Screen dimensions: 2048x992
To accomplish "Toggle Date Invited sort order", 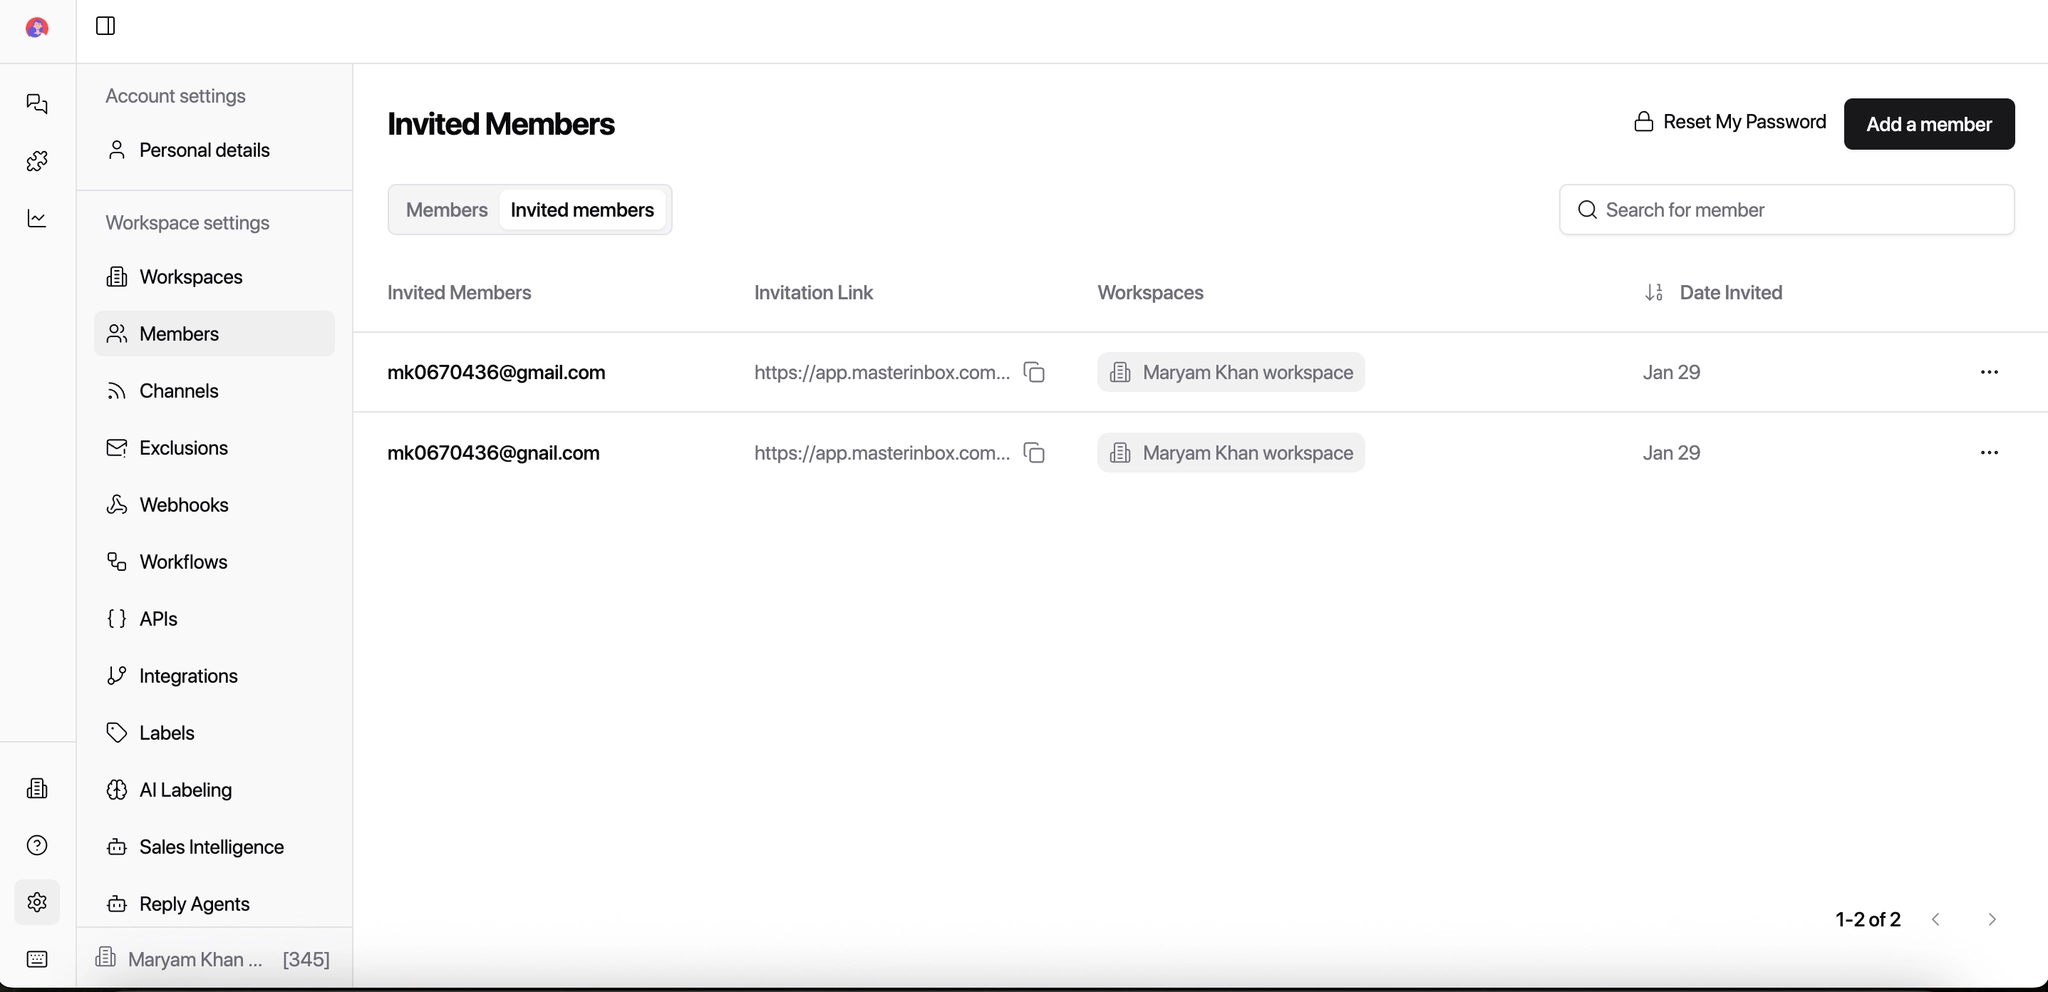I will click(1652, 292).
